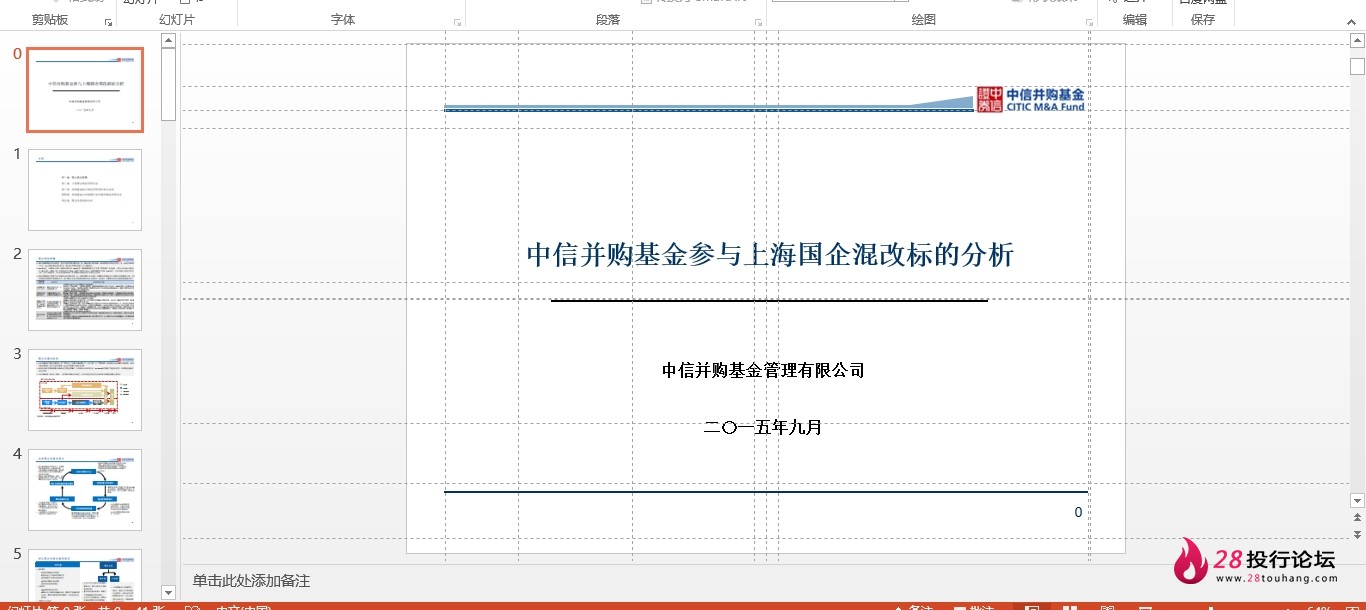Click the slide title 中信并购基金参与上海国企混改标的分析

click(770, 254)
